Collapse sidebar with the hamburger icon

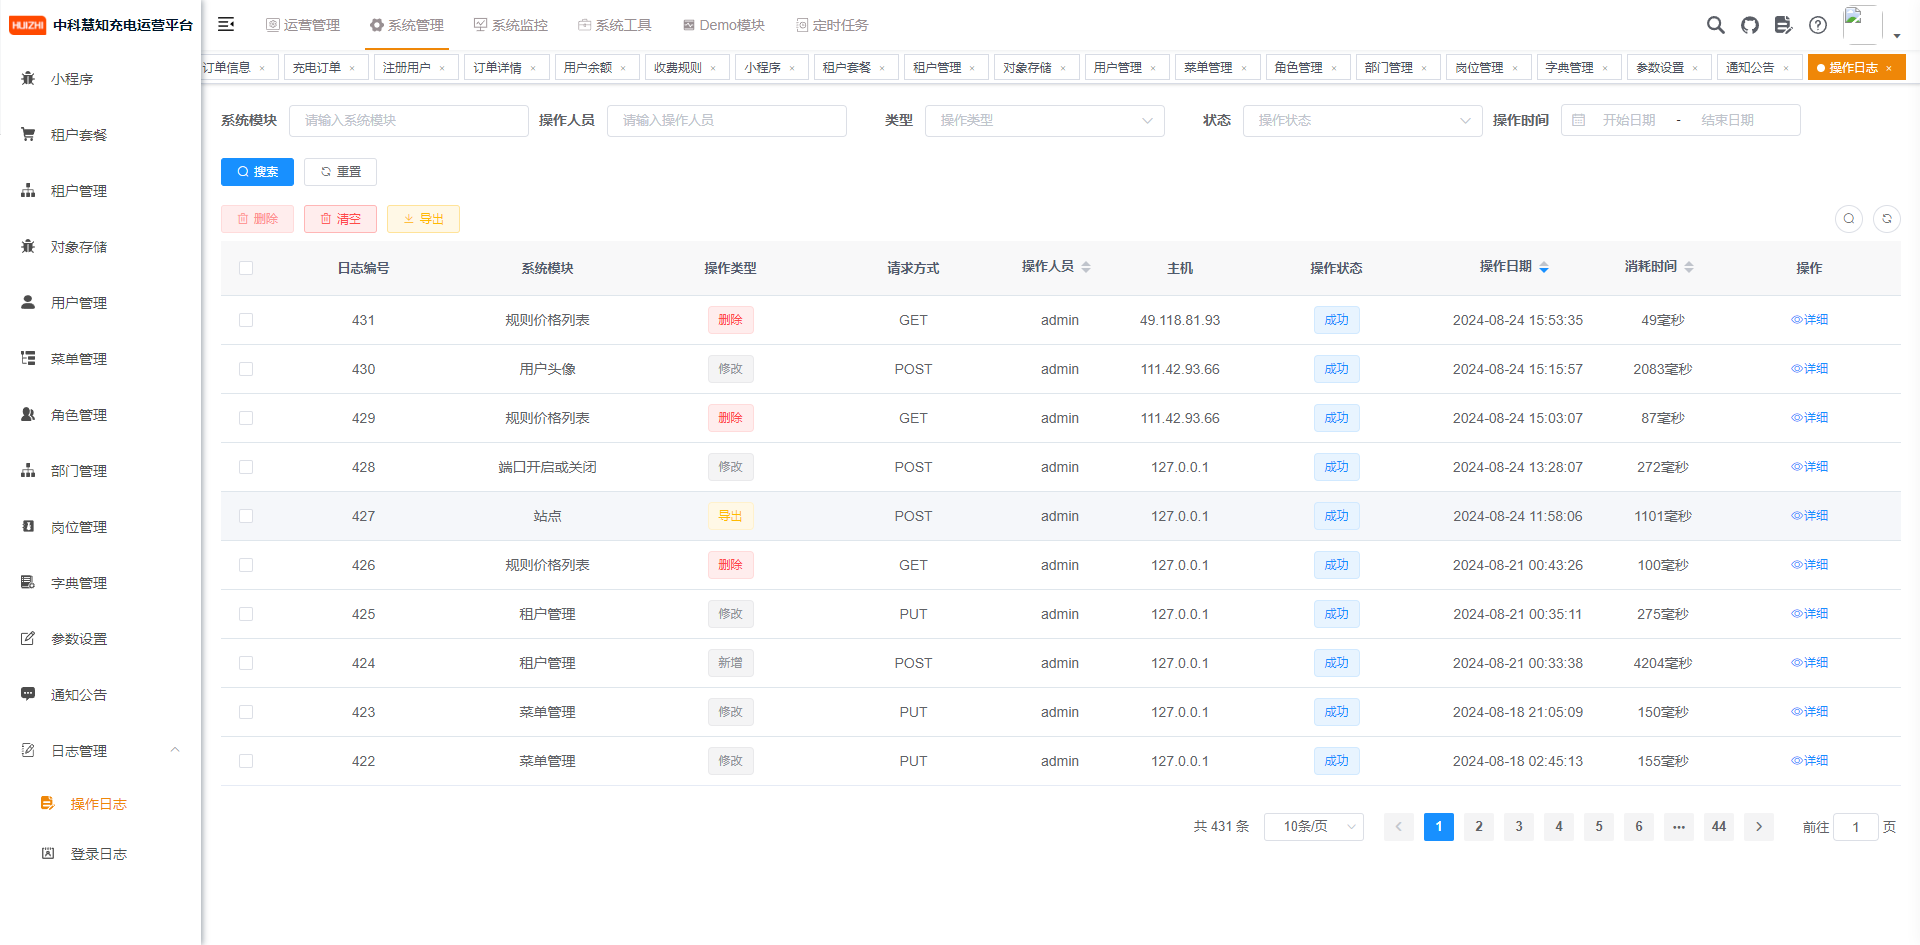(226, 24)
